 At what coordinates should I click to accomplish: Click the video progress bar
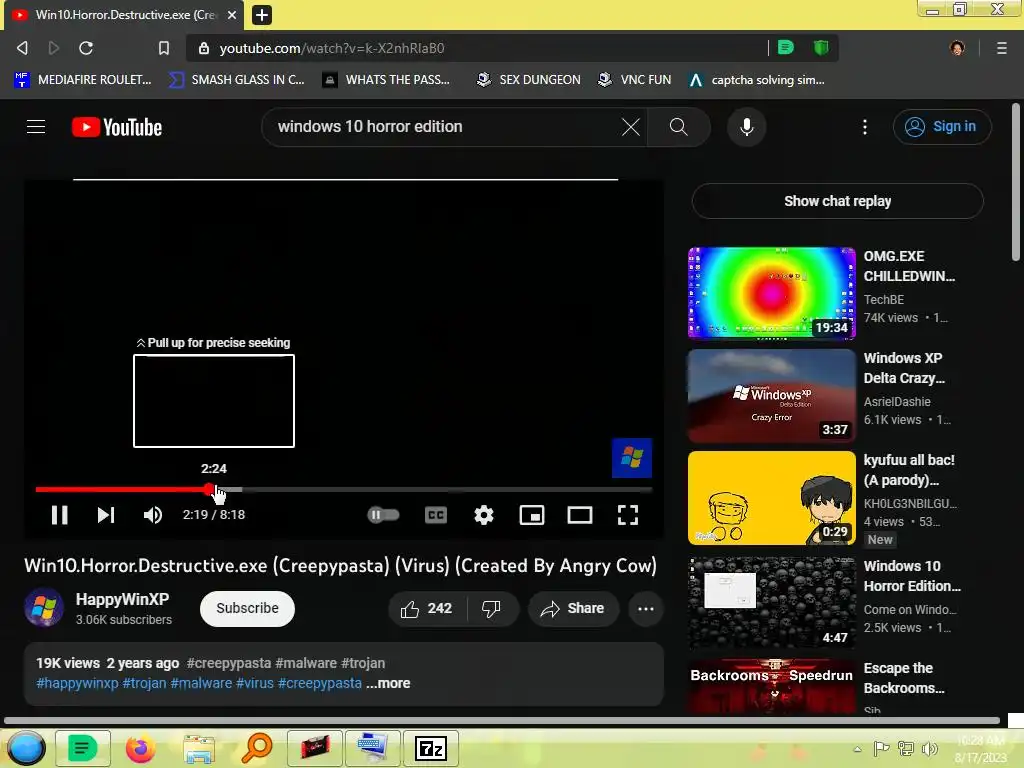[344, 489]
